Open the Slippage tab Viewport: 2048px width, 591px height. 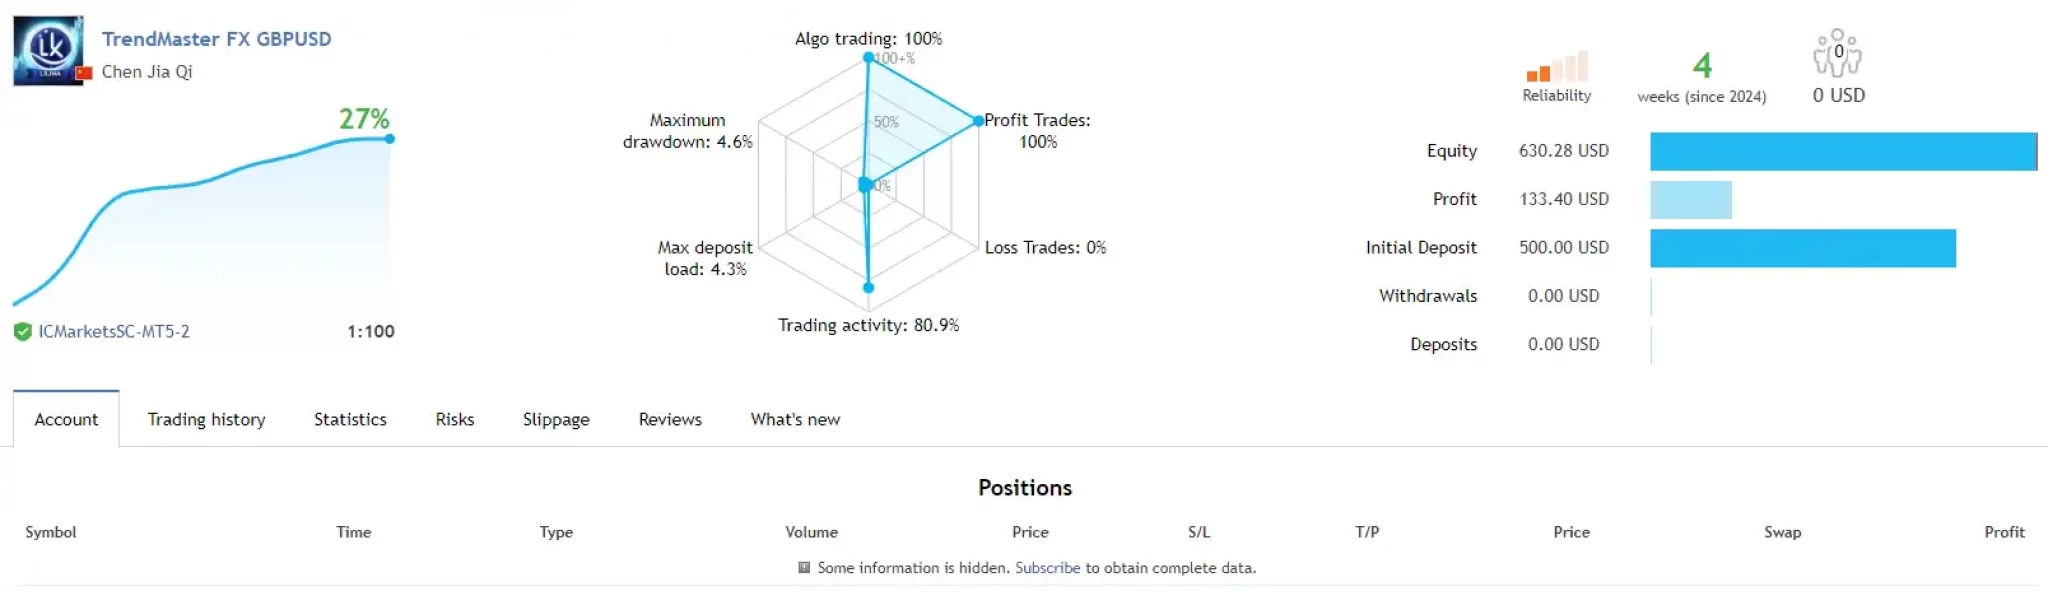click(x=556, y=420)
